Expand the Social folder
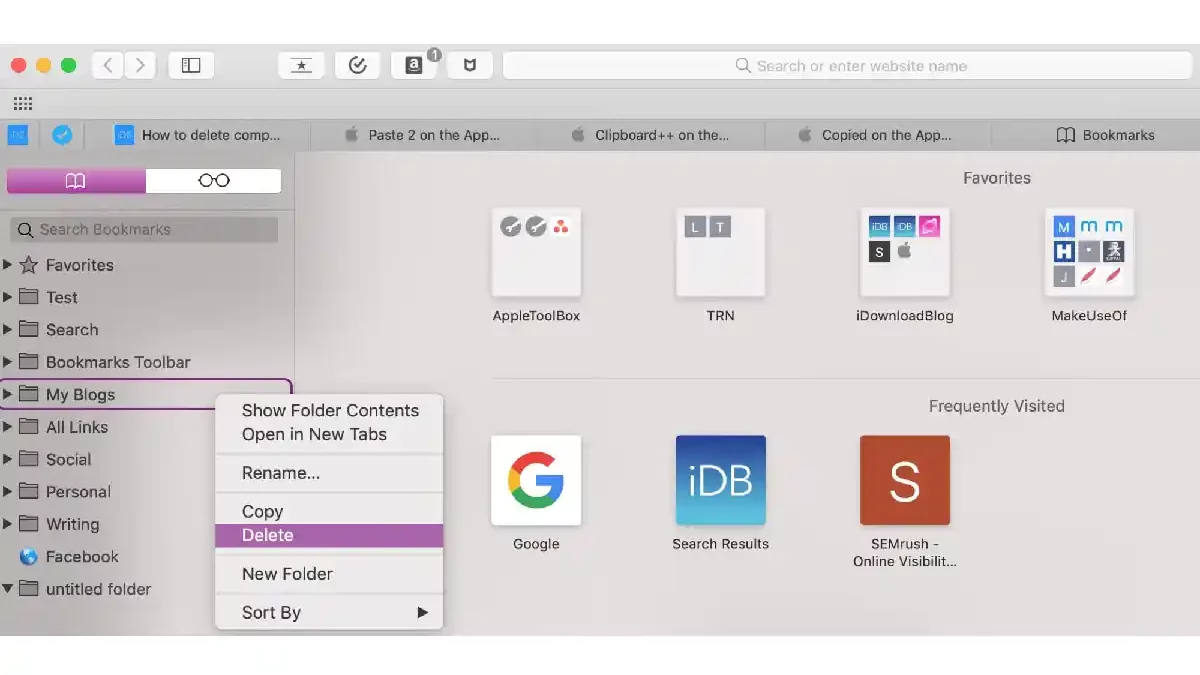The image size is (1200, 675). point(8,459)
